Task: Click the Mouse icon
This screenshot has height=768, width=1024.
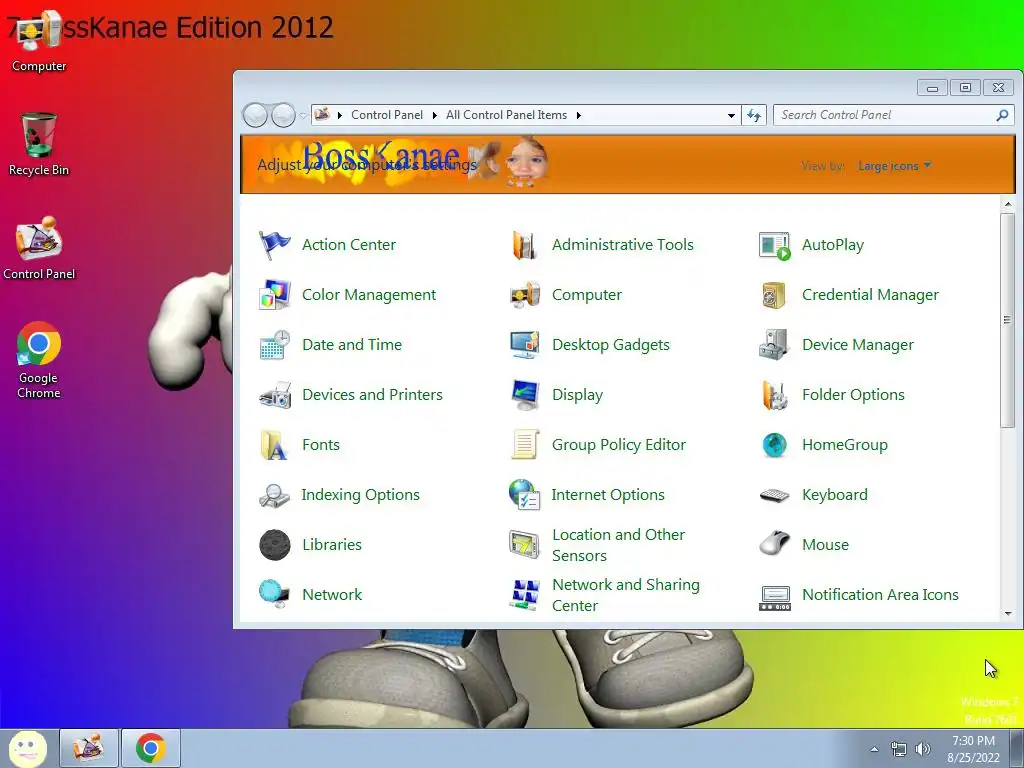Action: point(775,543)
